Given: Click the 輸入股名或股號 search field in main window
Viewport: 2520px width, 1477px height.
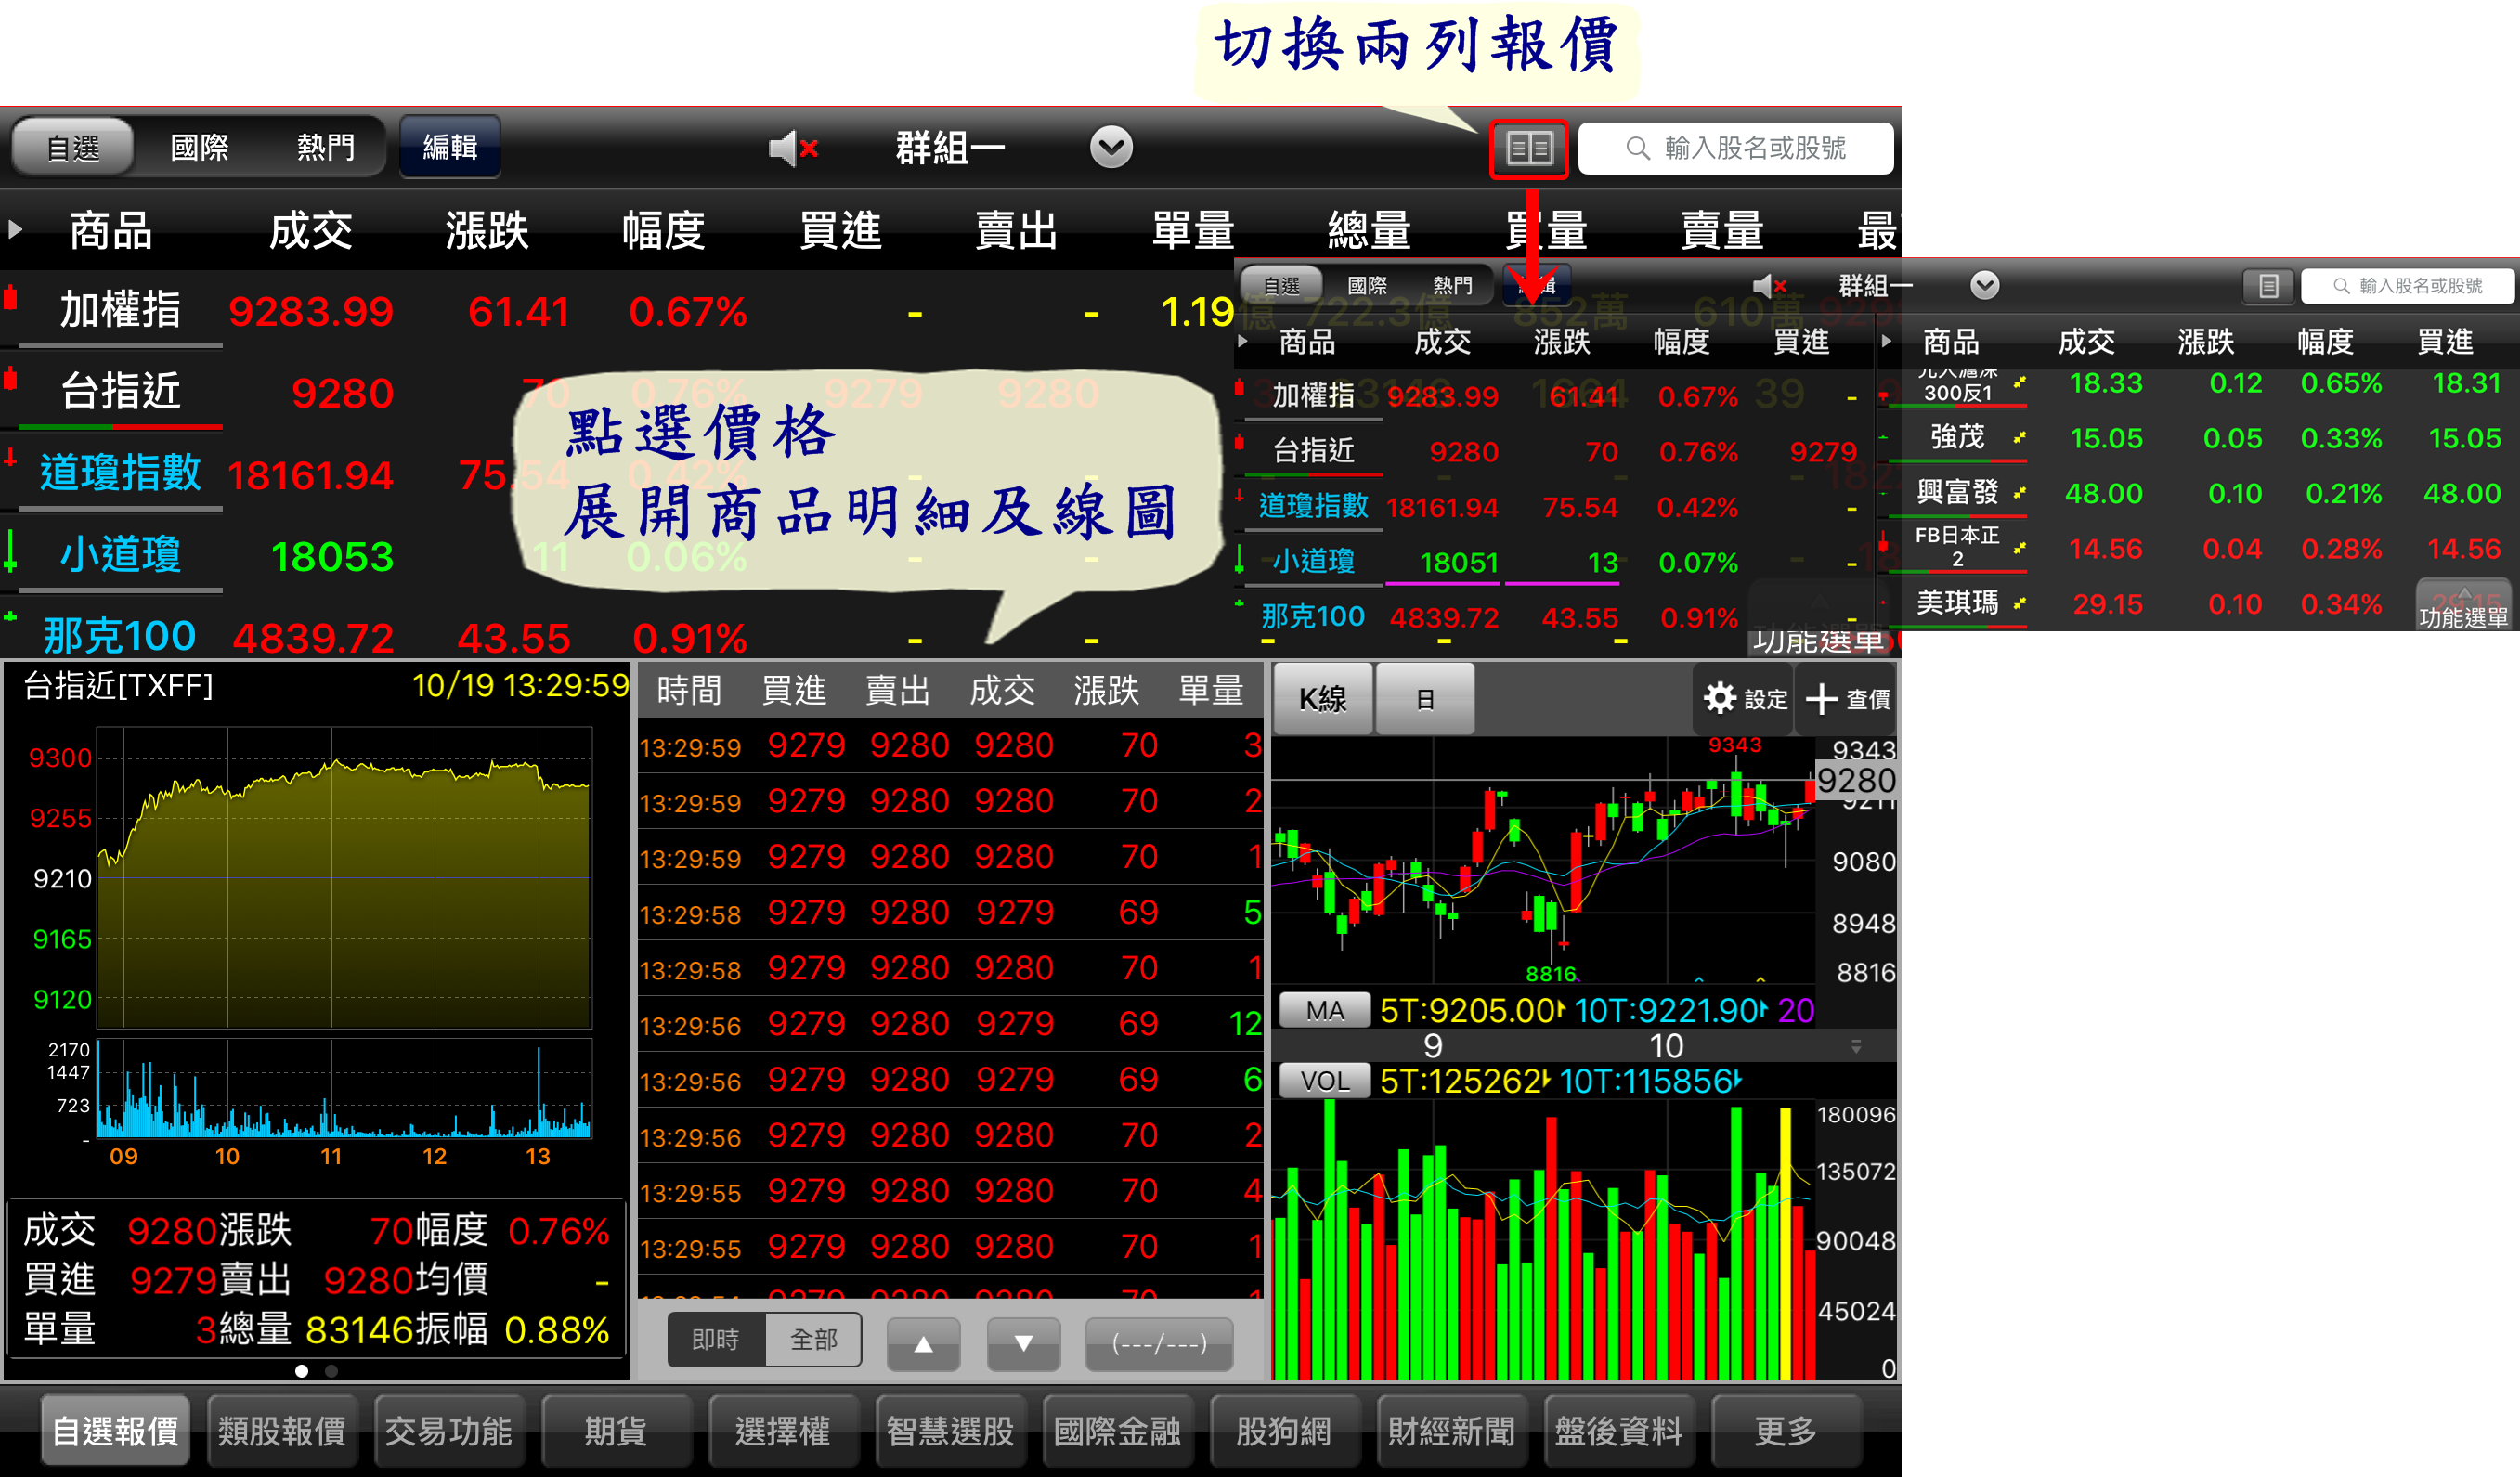Looking at the screenshot, I should [x=1735, y=149].
